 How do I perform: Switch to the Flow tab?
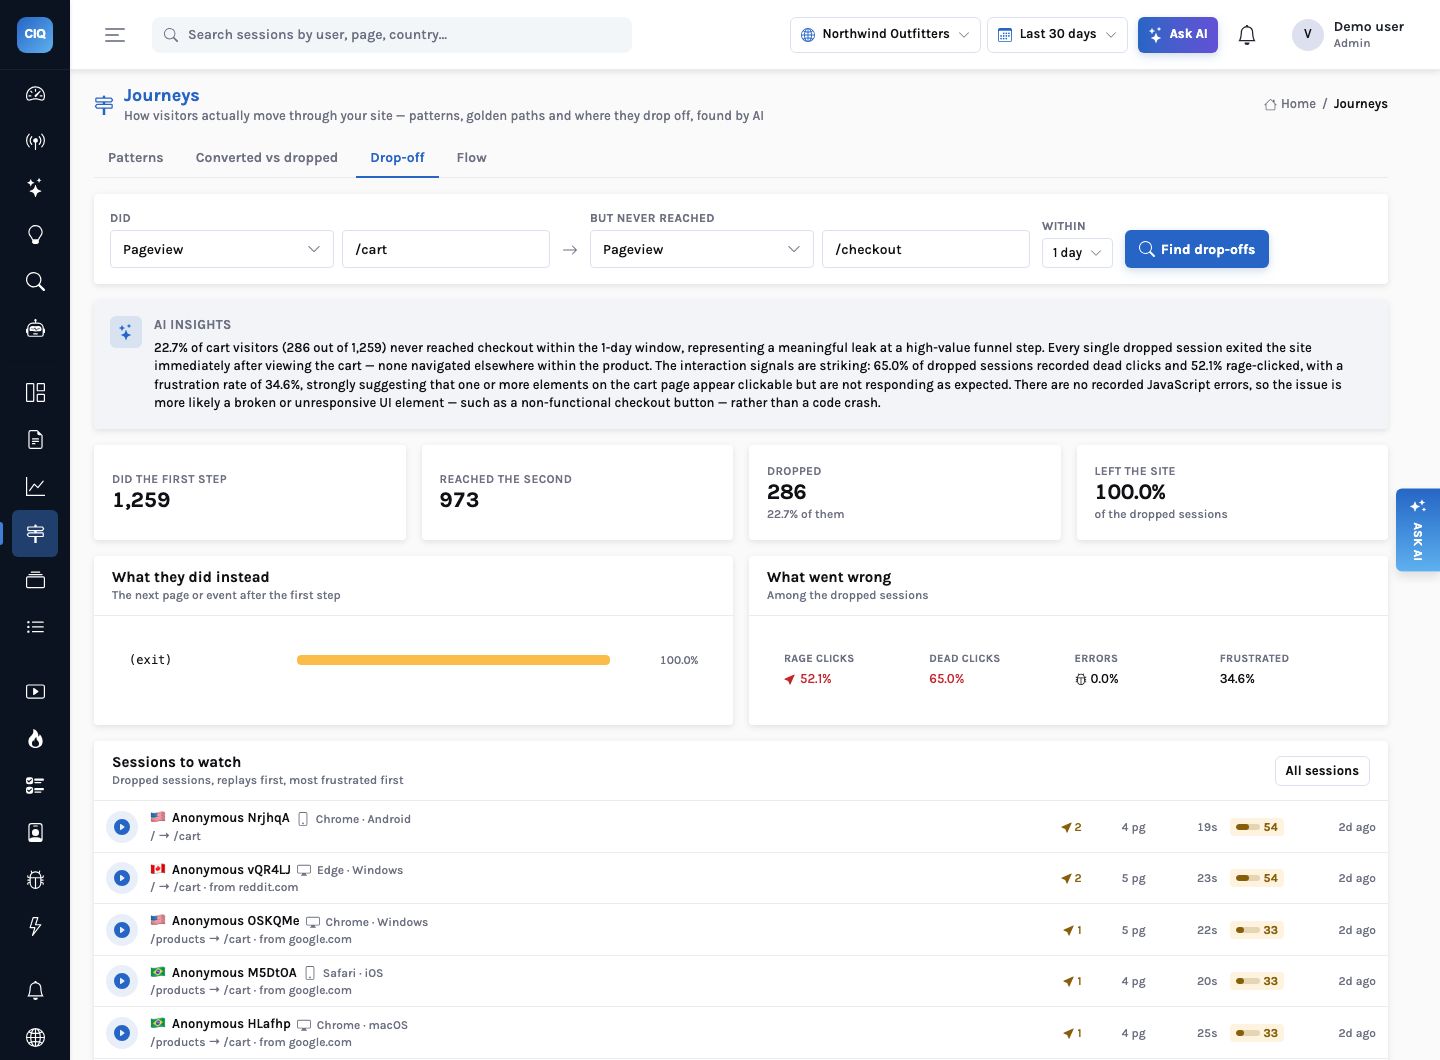click(471, 157)
